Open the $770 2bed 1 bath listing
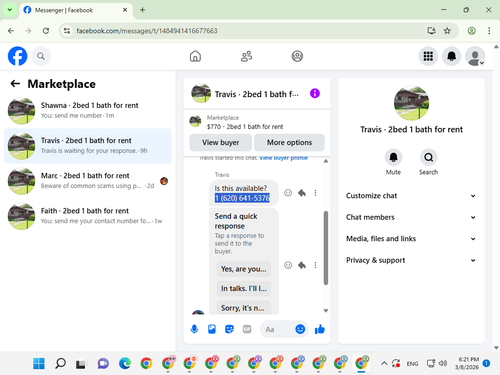Viewport: 500px width, 375px height. point(257,122)
